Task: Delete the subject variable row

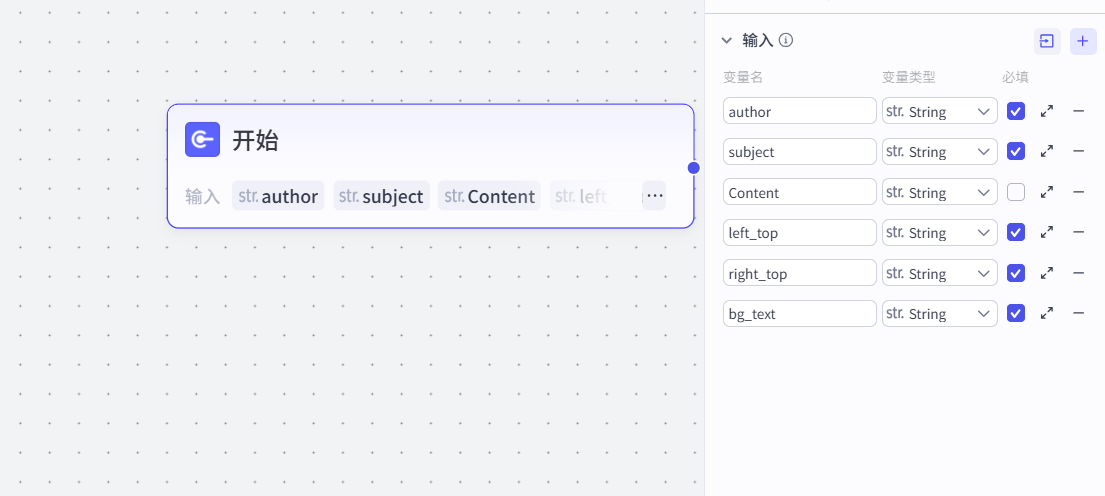Action: [x=1079, y=151]
